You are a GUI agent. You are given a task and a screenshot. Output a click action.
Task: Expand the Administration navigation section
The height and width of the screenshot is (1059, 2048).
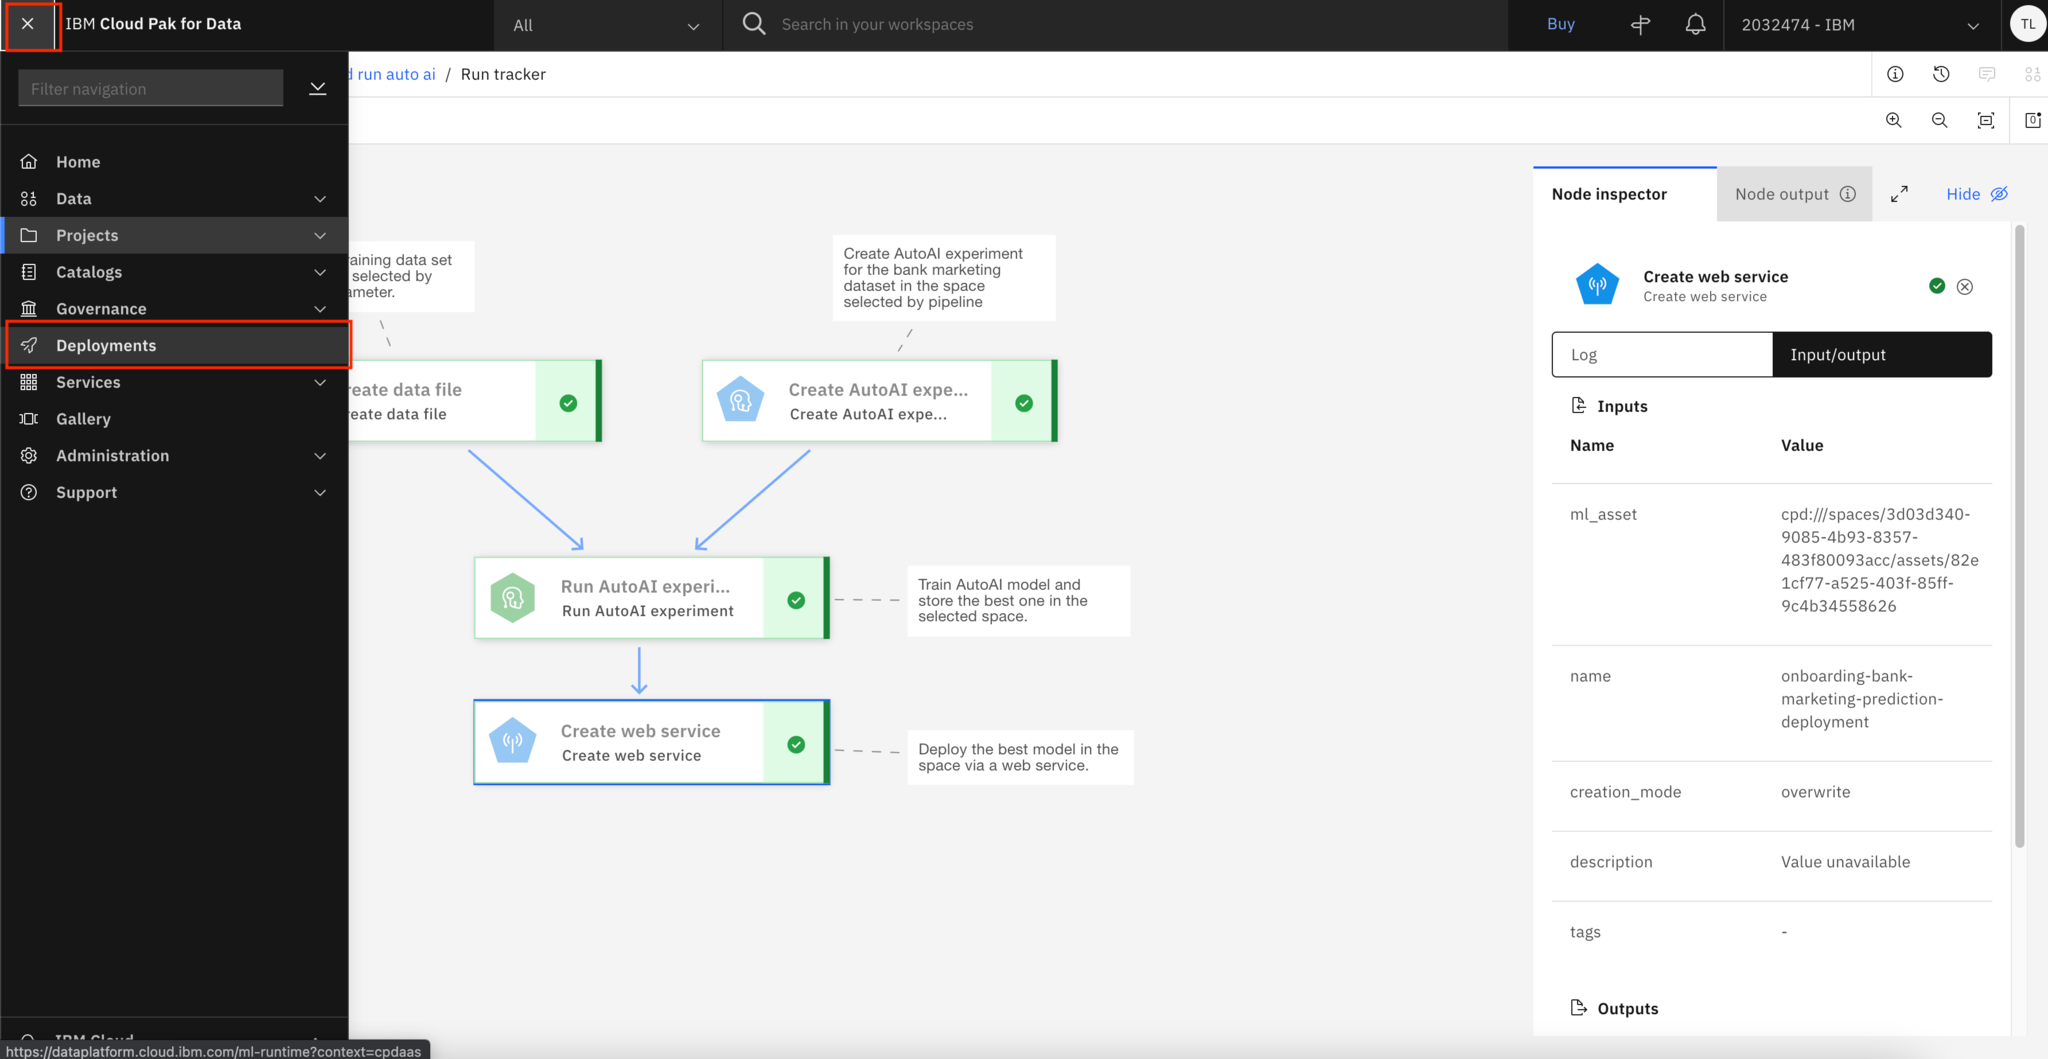pyautogui.click(x=320, y=455)
